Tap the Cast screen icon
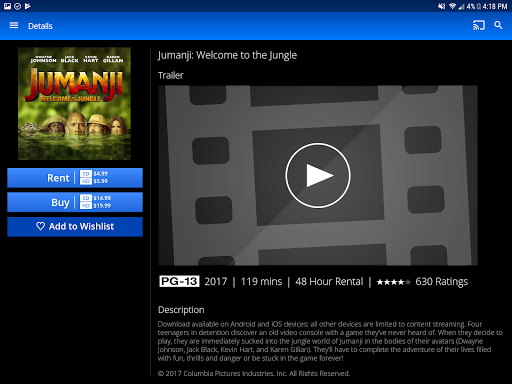This screenshot has height=384, width=512. click(x=479, y=25)
